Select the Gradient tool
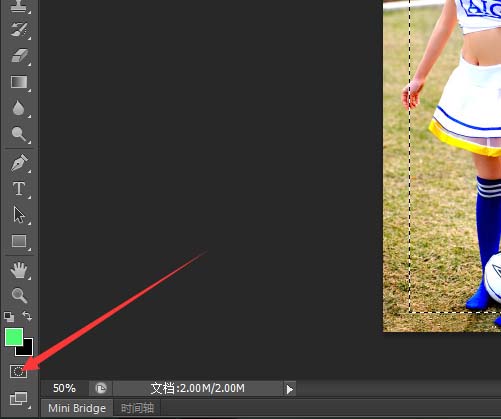 19,82
